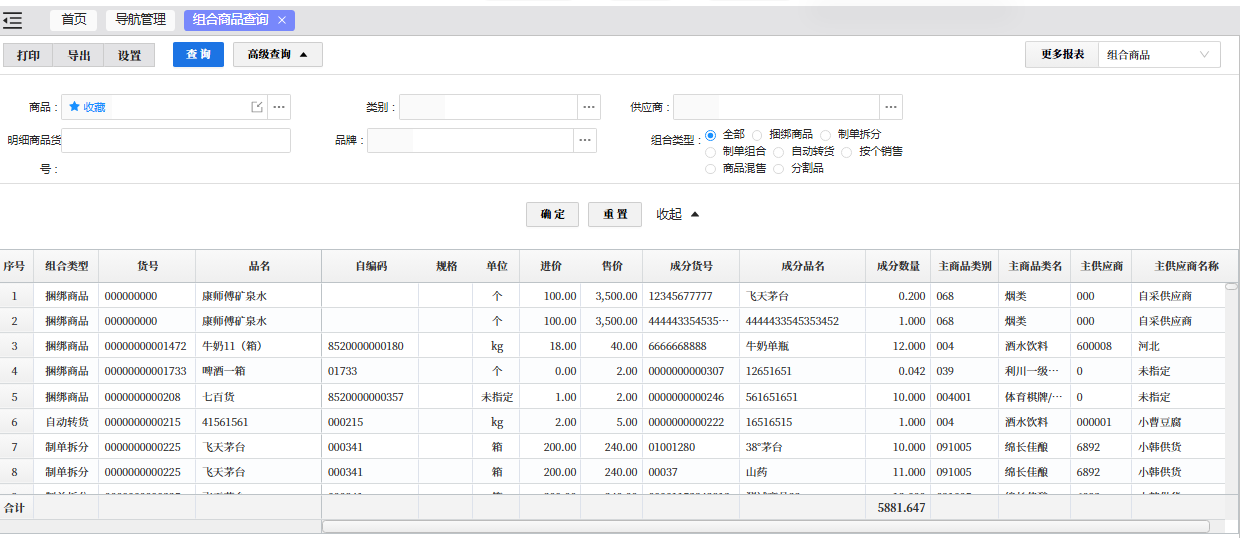Click the 38°茅台 component cell
This screenshot has width=1240, height=538.
coord(803,447)
